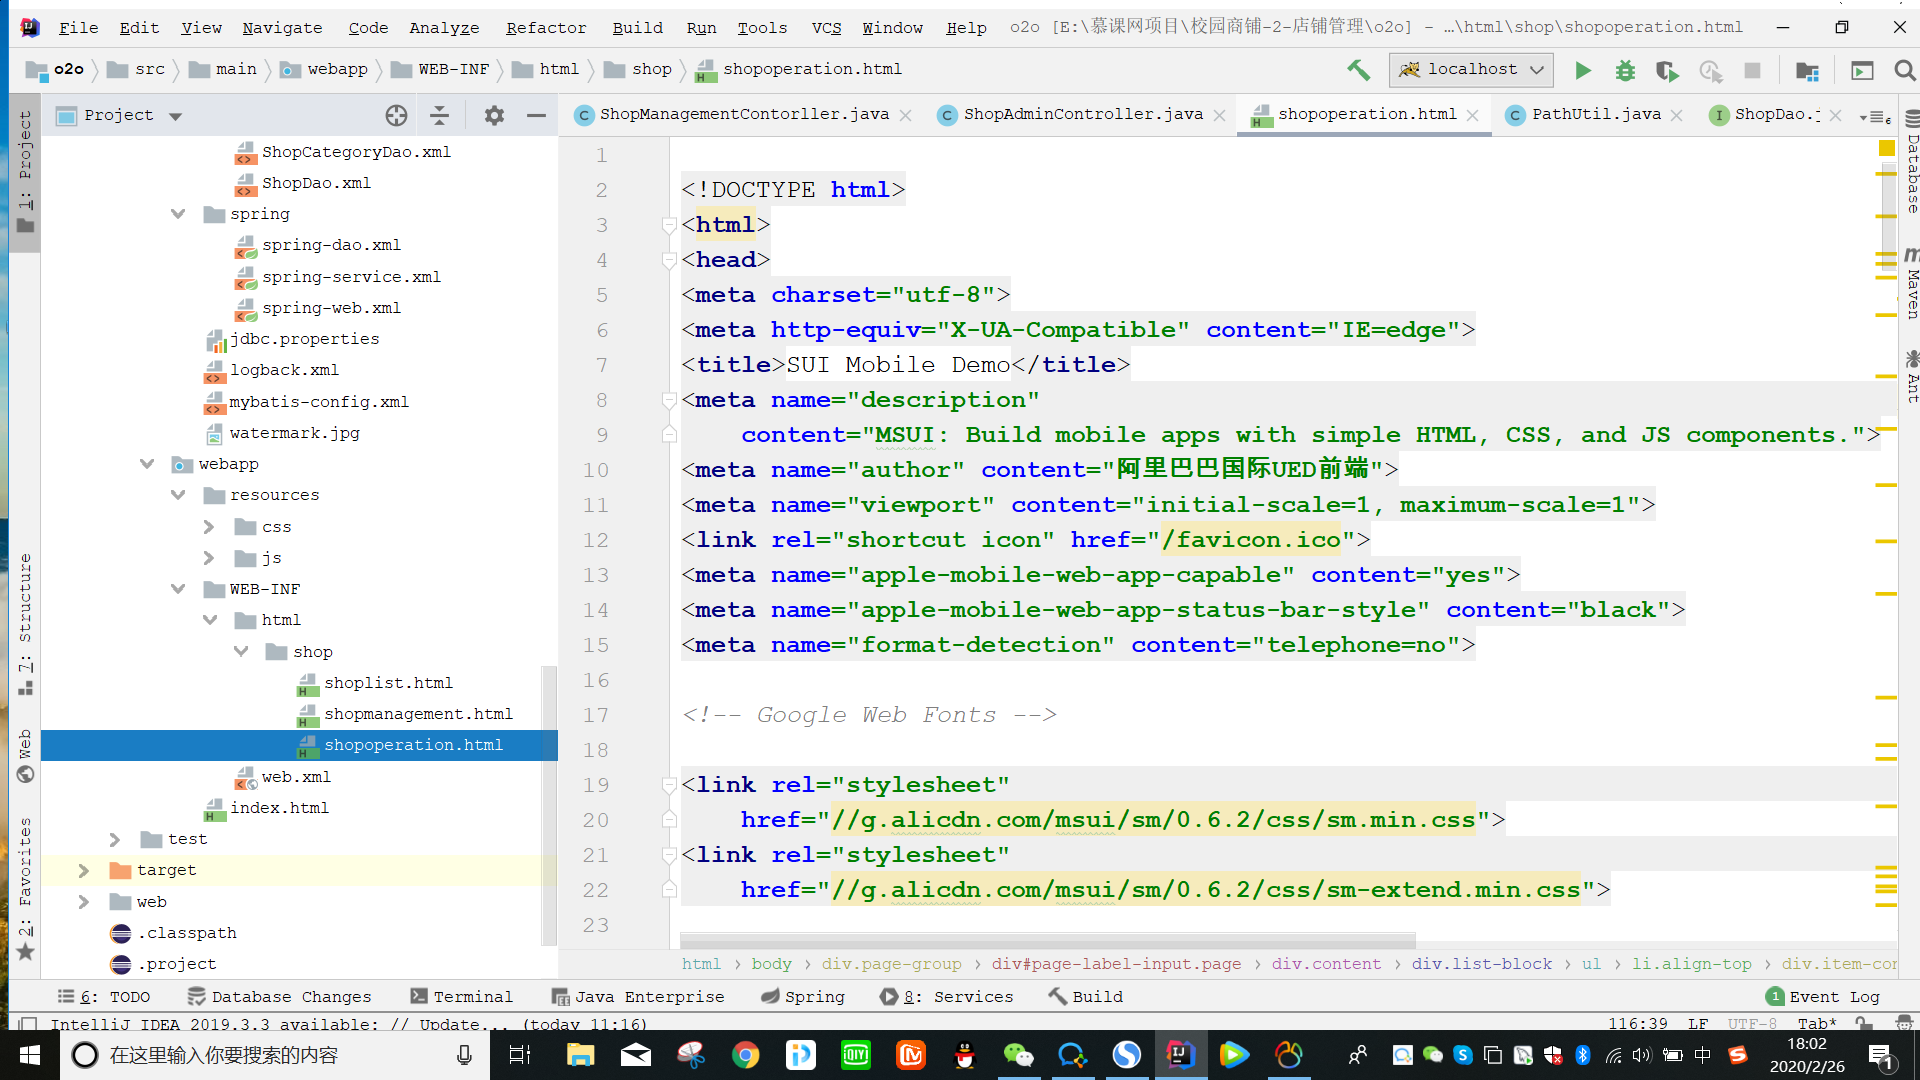Click the UTF-8 encoding status entry
The width and height of the screenshot is (1920, 1080).
click(1752, 1023)
